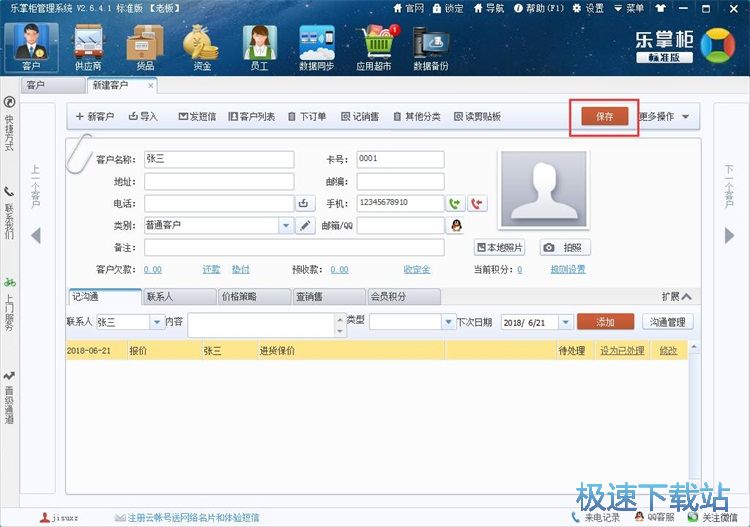
Task: Expand 更多操作 dropdown
Action: 664,116
